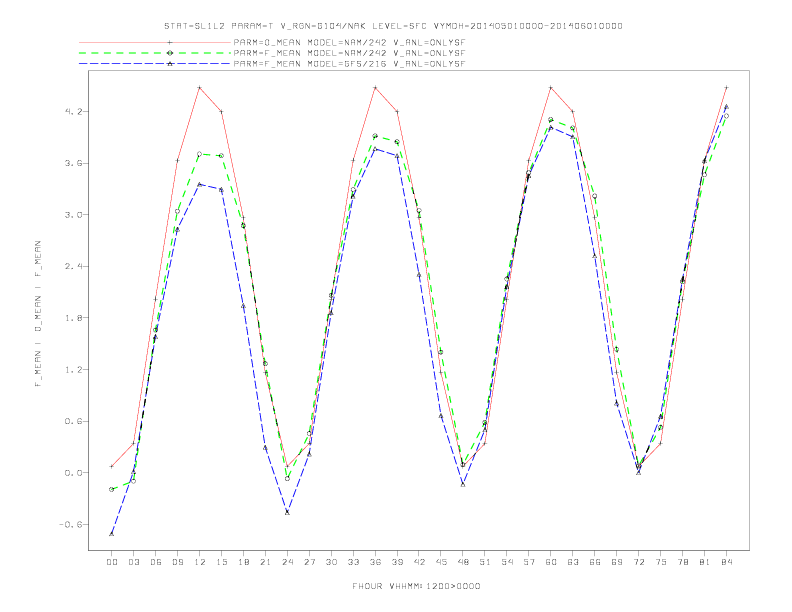Click the 69 forecast hour tick label
This screenshot has height=612, width=792.
click(x=617, y=562)
